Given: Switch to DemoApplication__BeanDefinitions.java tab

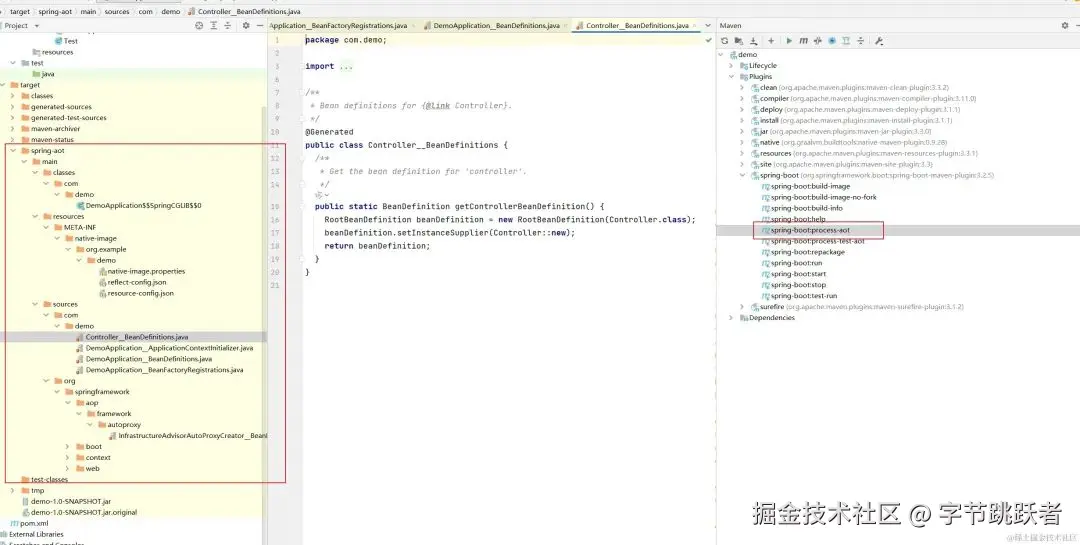Looking at the screenshot, I should [x=496, y=25].
